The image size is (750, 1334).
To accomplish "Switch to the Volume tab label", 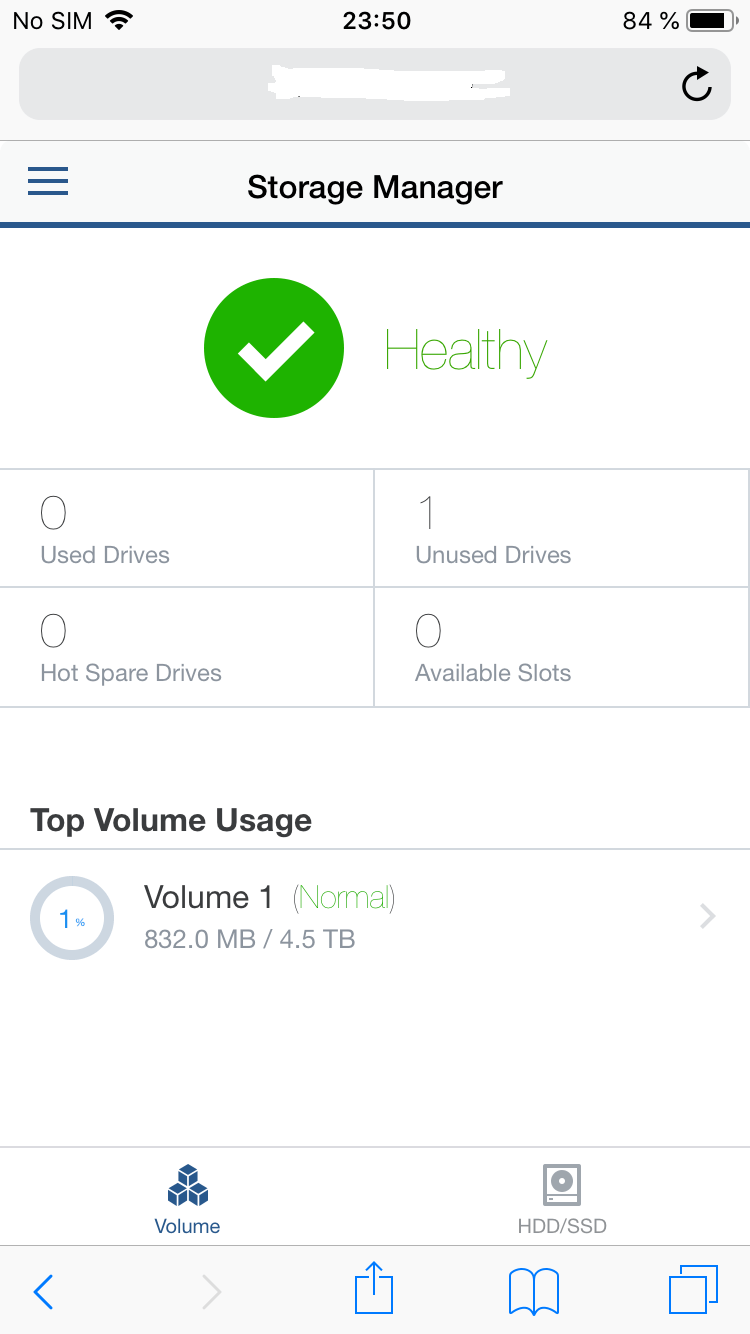I will click(x=187, y=1226).
